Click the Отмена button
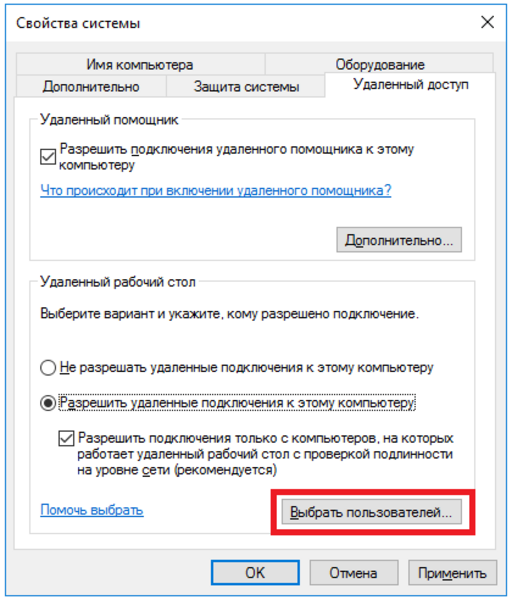This screenshot has width=512, height=600. (354, 573)
